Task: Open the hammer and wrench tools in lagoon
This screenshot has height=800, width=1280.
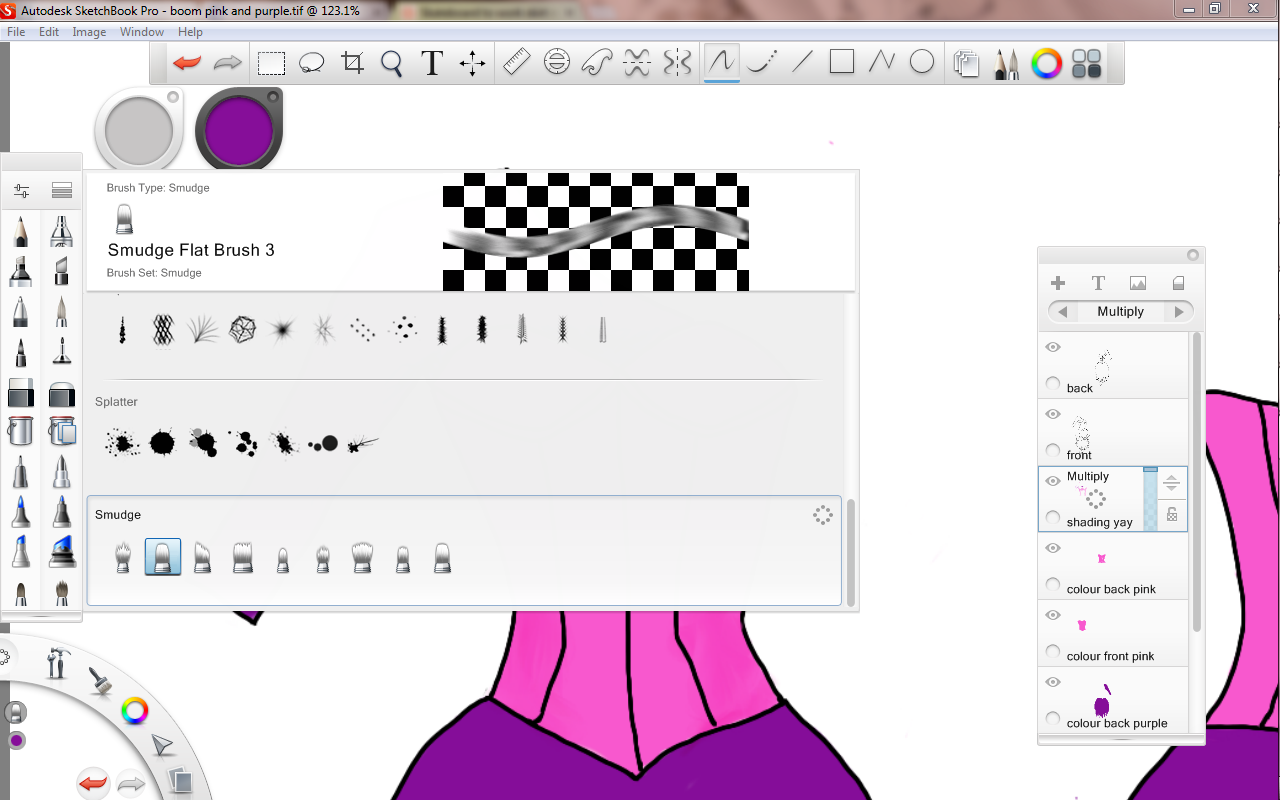Action: [58, 663]
